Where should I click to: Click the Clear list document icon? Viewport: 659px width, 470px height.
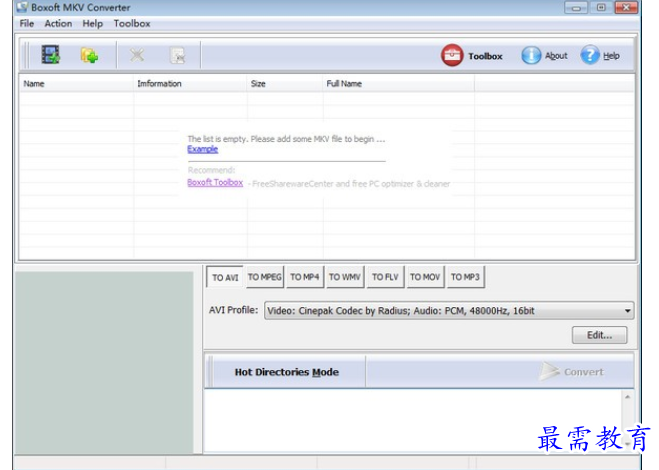coord(177,55)
